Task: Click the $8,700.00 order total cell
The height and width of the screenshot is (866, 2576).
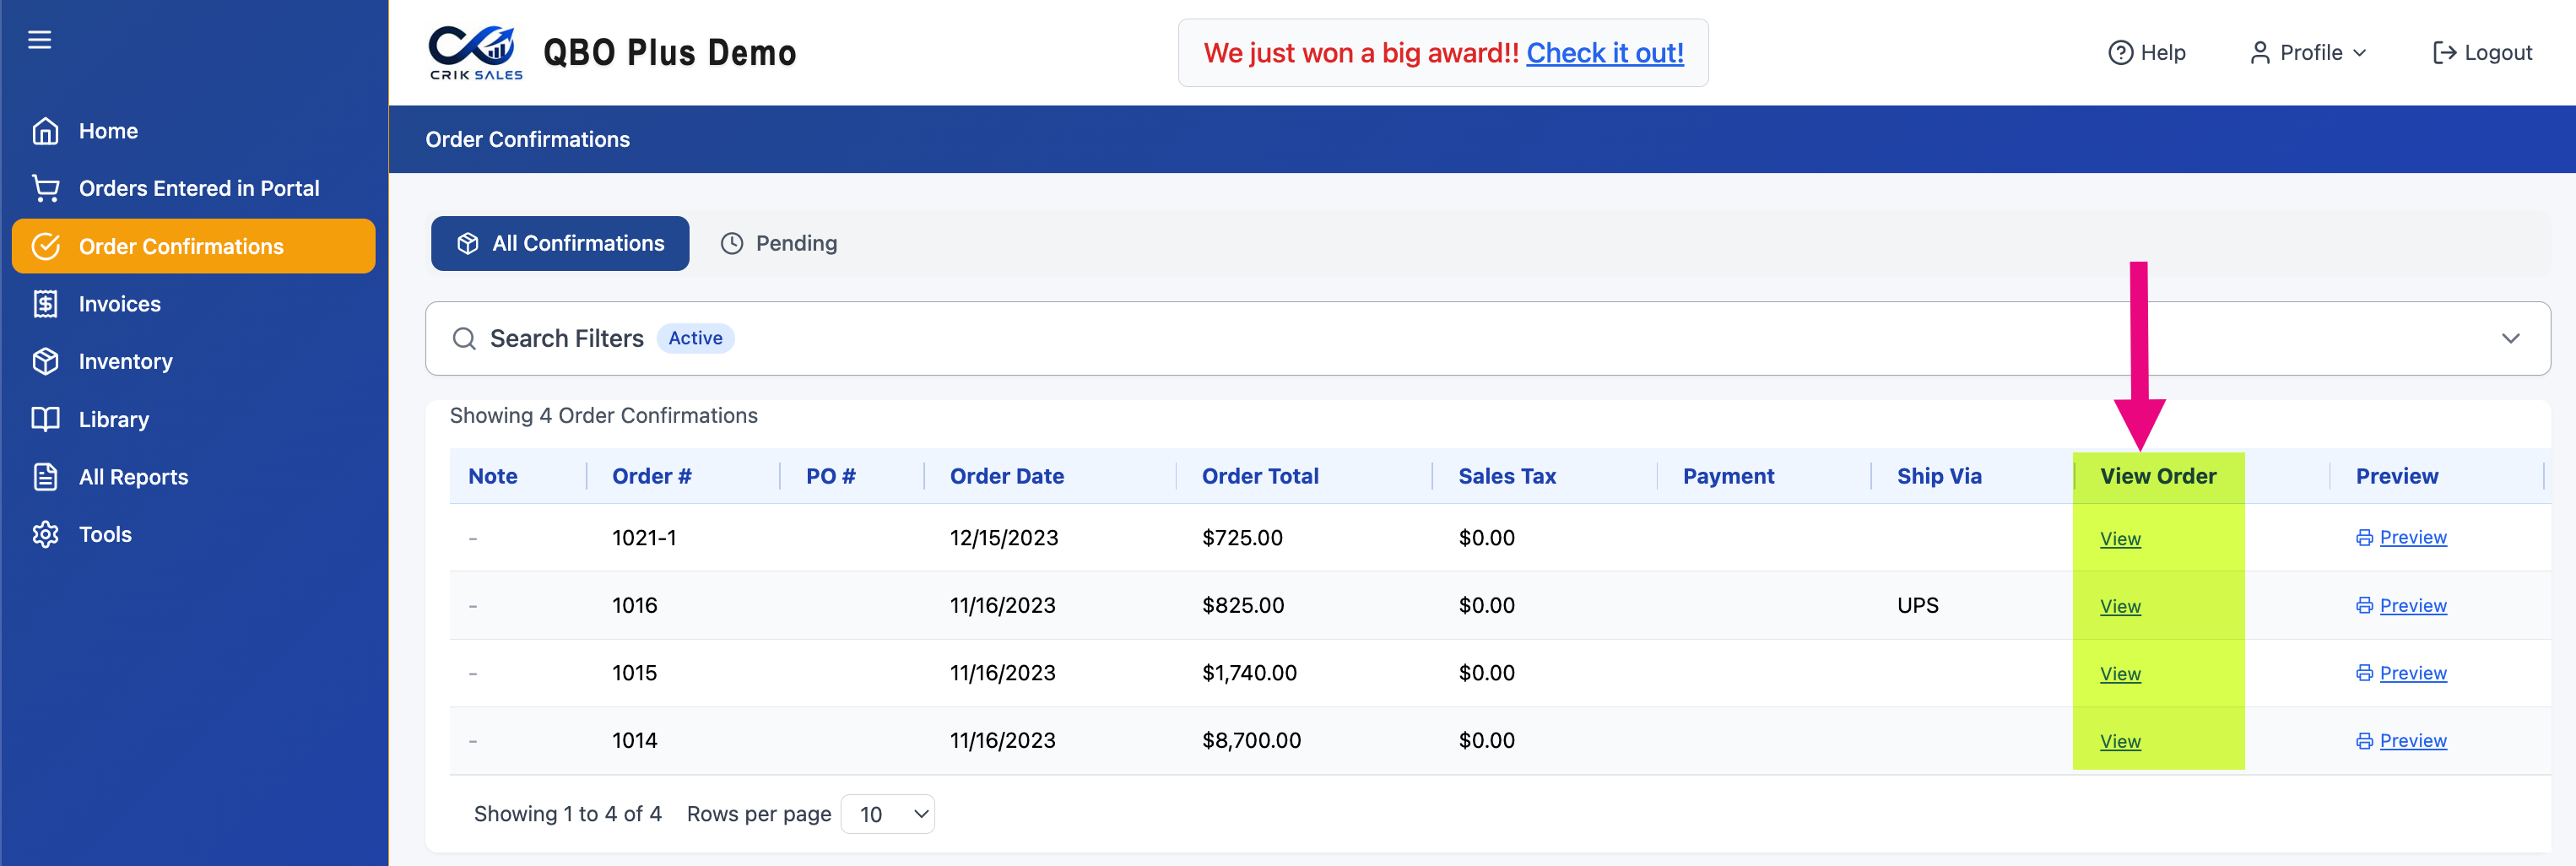Action: 1251,741
